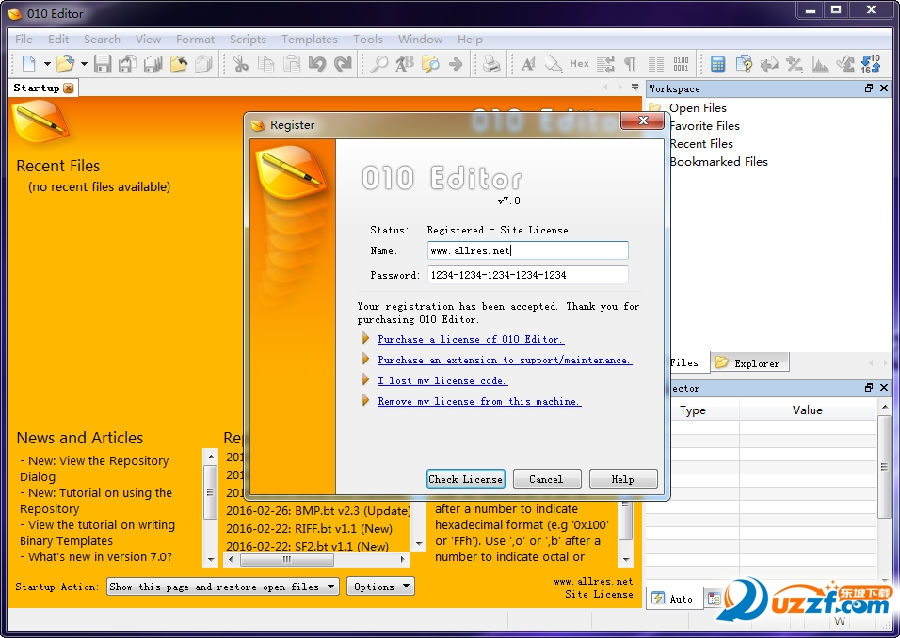Click the Base Converter 10/16 icon
Viewport: 900px width, 638px height.
pyautogui.click(x=871, y=64)
